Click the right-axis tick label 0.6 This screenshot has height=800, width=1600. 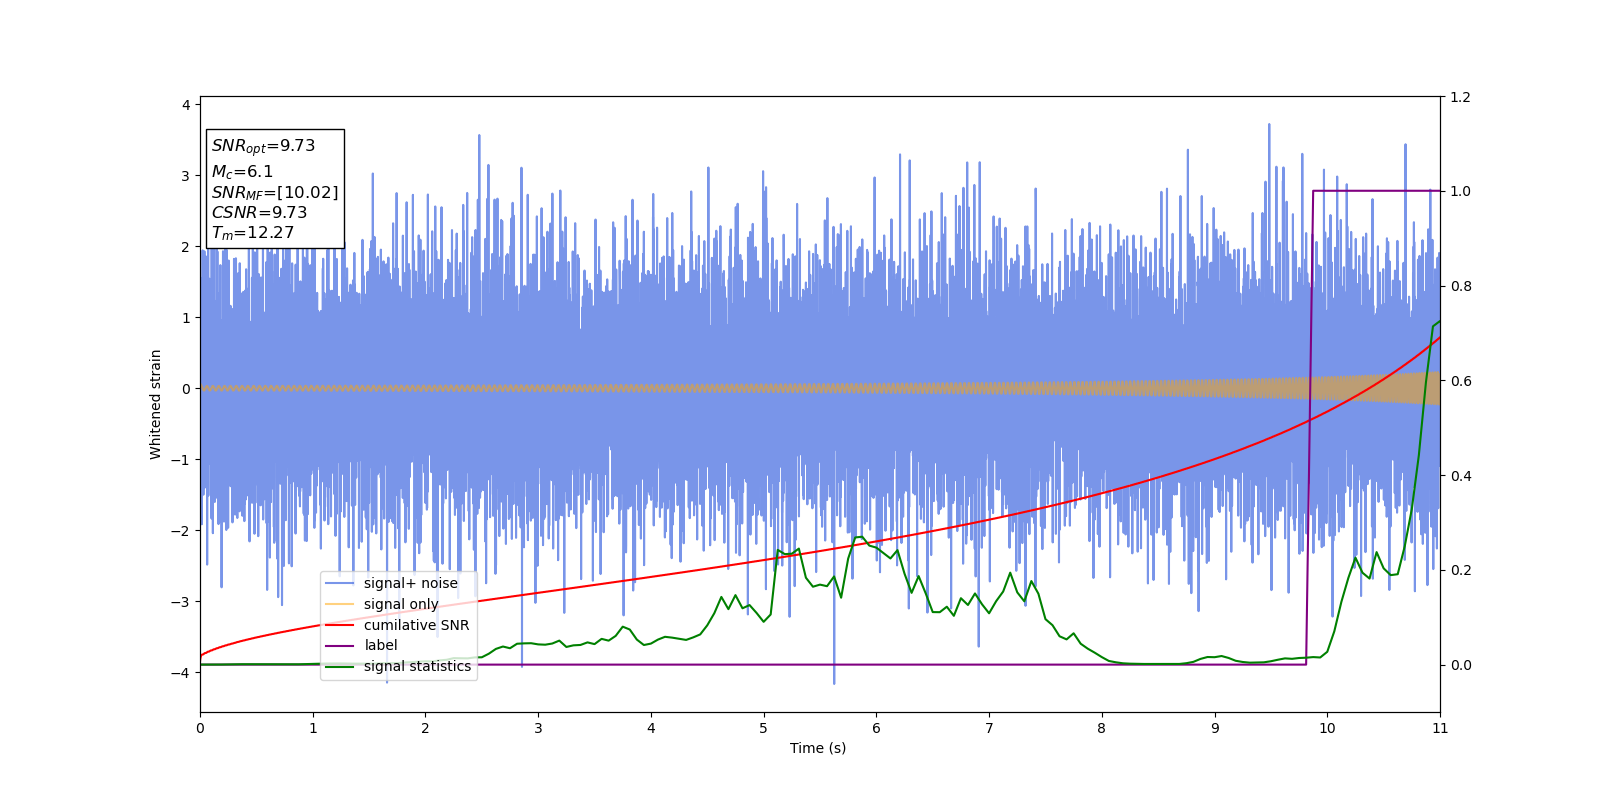(1460, 381)
